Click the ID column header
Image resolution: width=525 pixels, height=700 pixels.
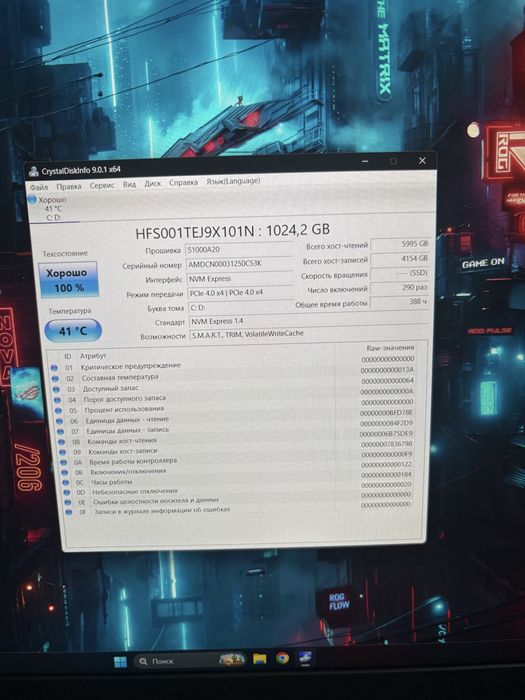68,356
